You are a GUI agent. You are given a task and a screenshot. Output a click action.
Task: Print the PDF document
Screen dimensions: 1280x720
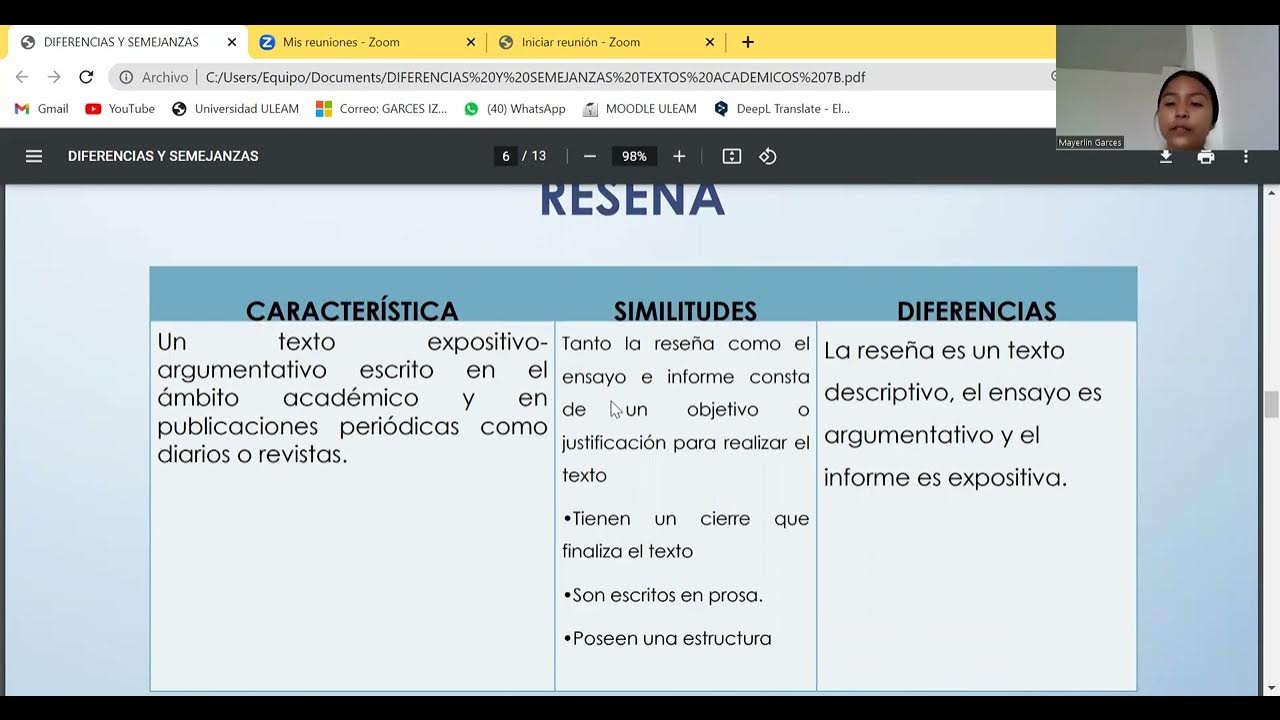click(x=1206, y=156)
